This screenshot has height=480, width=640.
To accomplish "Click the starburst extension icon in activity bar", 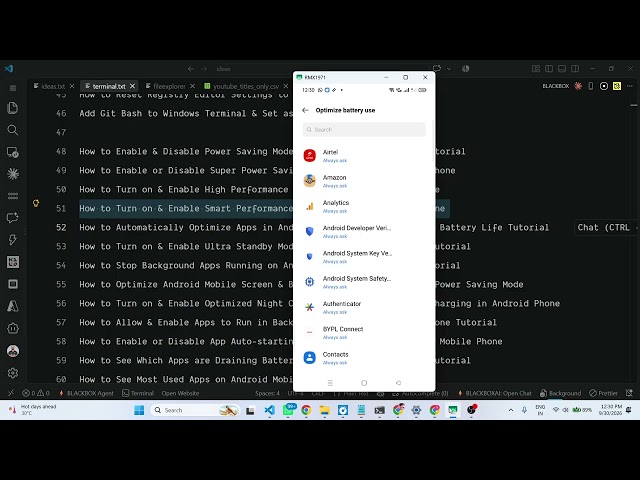I will pos(13,174).
